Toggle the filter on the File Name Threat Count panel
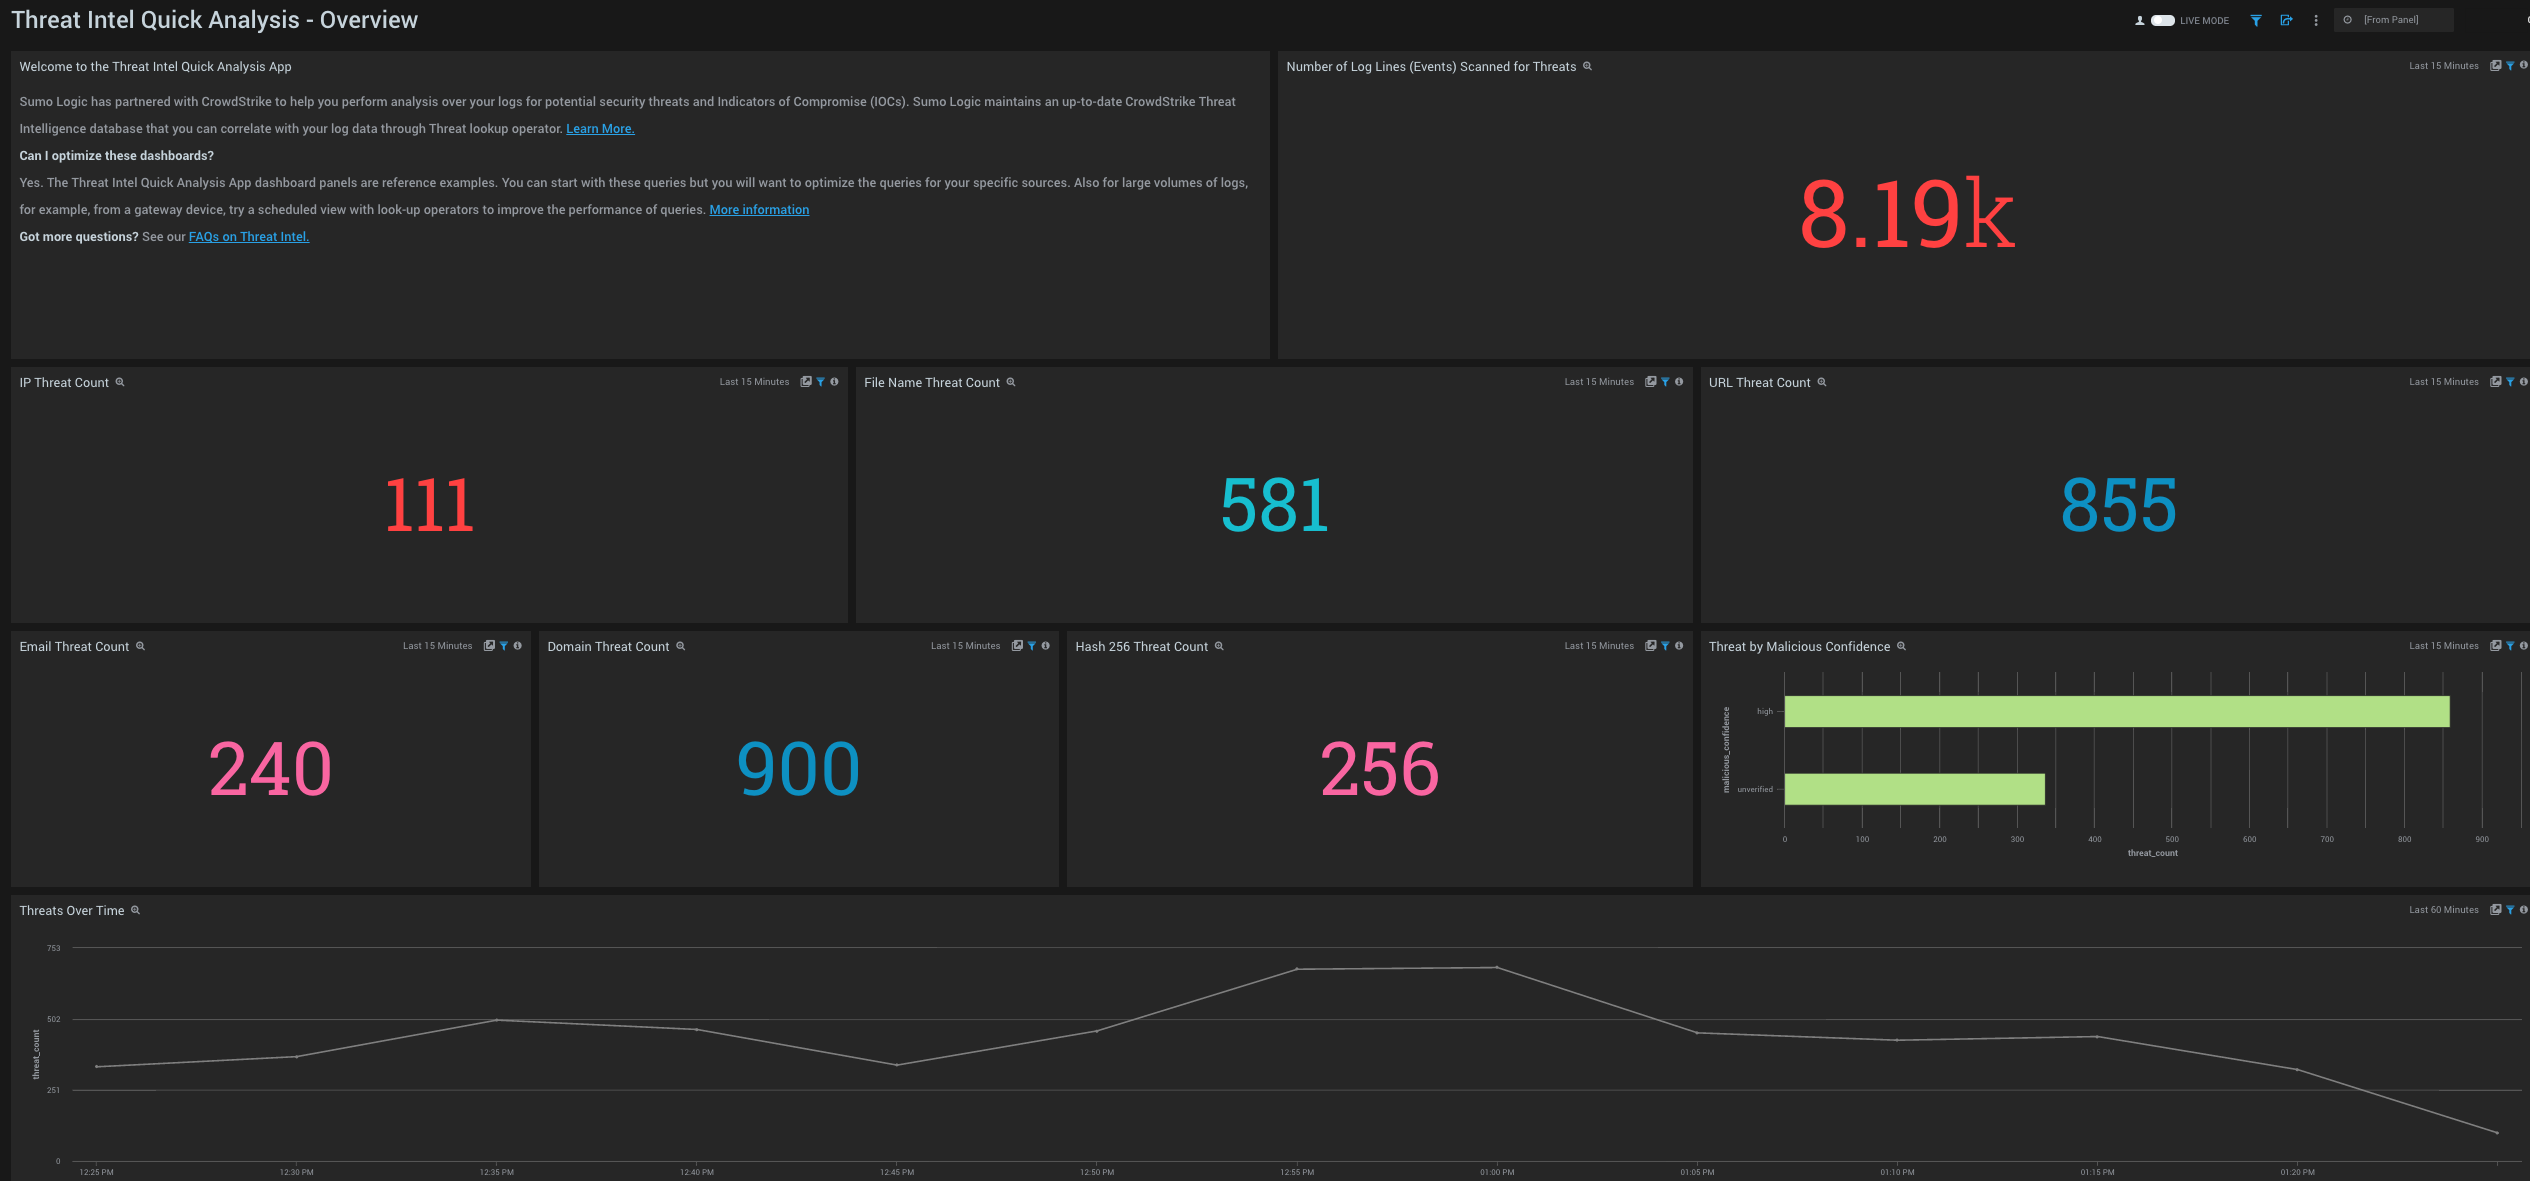 pos(1665,381)
